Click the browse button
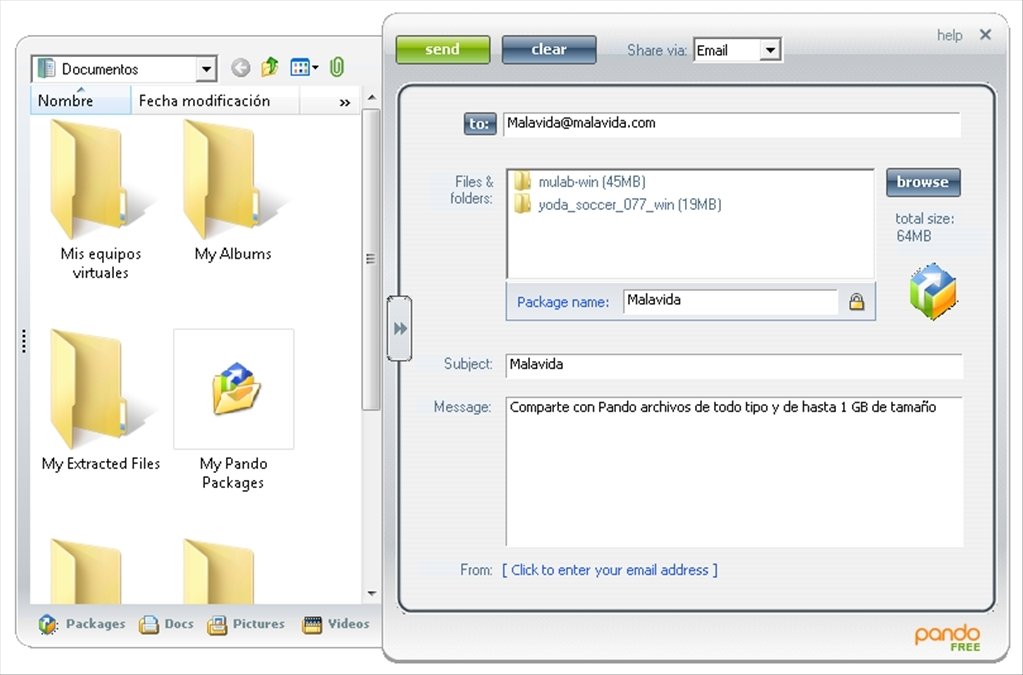 click(x=923, y=182)
